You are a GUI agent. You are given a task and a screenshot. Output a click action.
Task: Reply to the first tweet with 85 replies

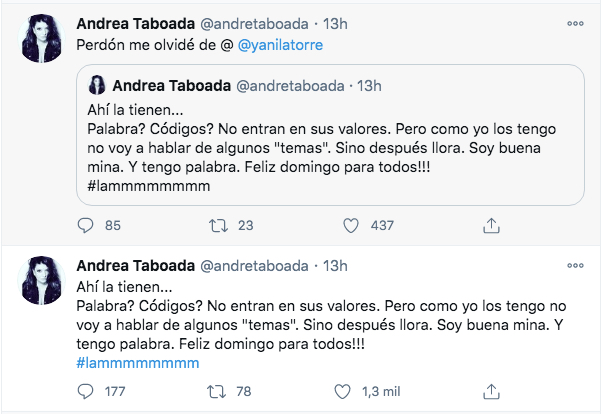85,226
